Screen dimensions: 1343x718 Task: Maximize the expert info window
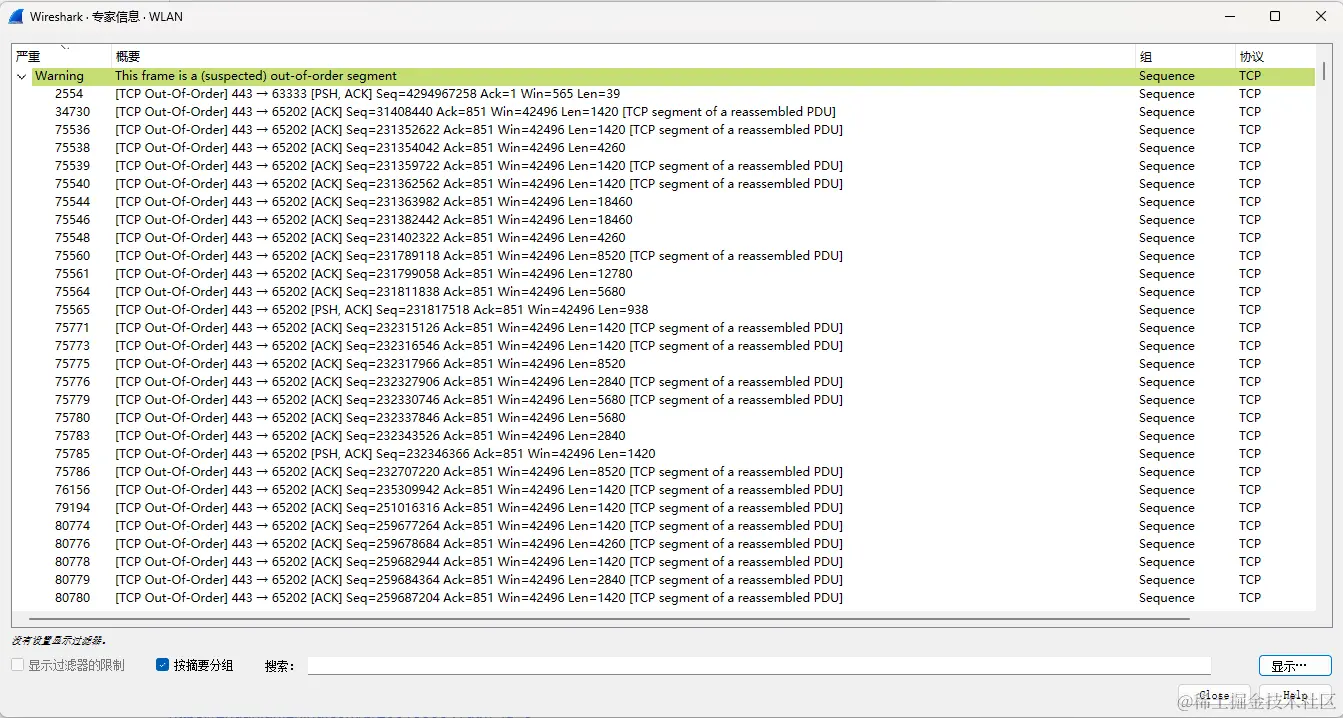point(1275,16)
